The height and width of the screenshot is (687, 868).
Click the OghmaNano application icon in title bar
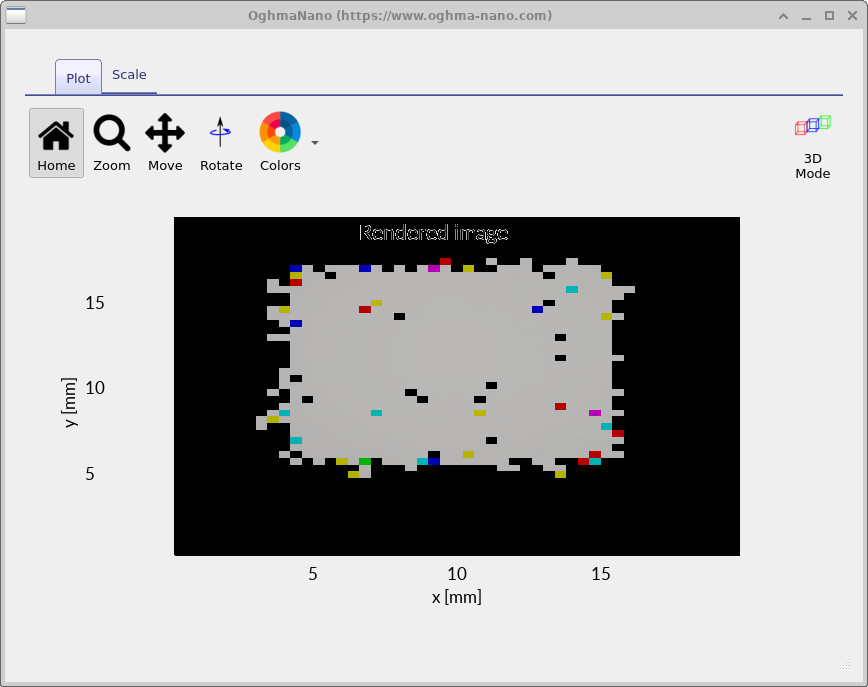[x=16, y=15]
